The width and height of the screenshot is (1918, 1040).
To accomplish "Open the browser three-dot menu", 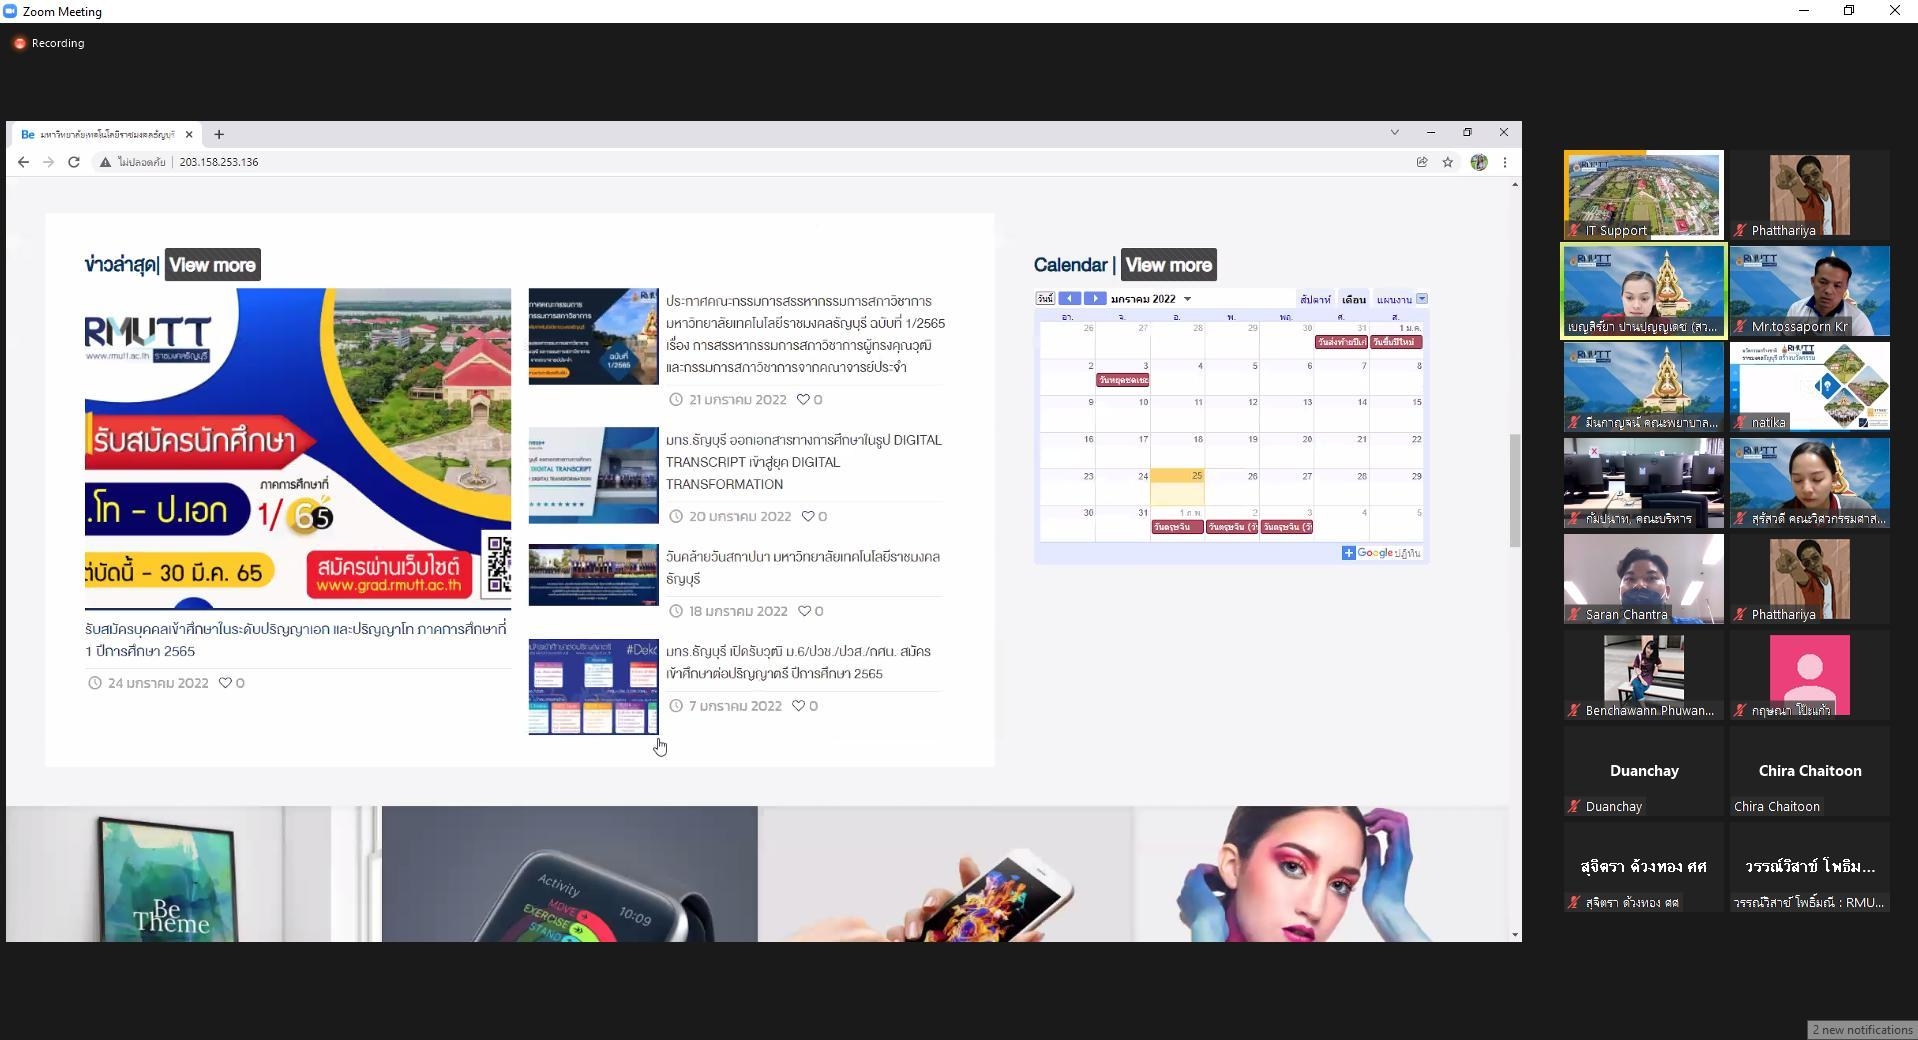I will (x=1505, y=162).
